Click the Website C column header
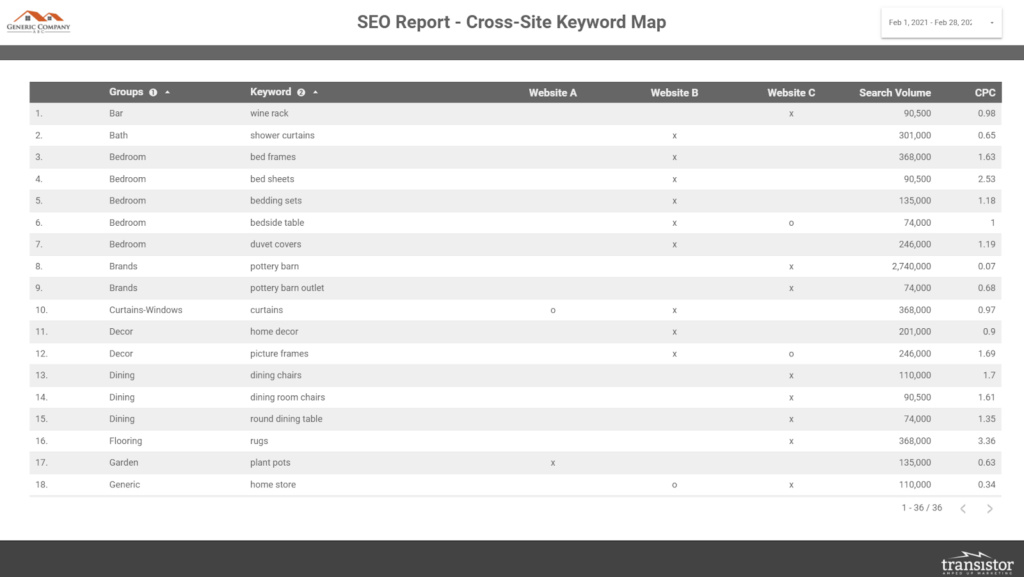1024x577 pixels. coord(791,93)
